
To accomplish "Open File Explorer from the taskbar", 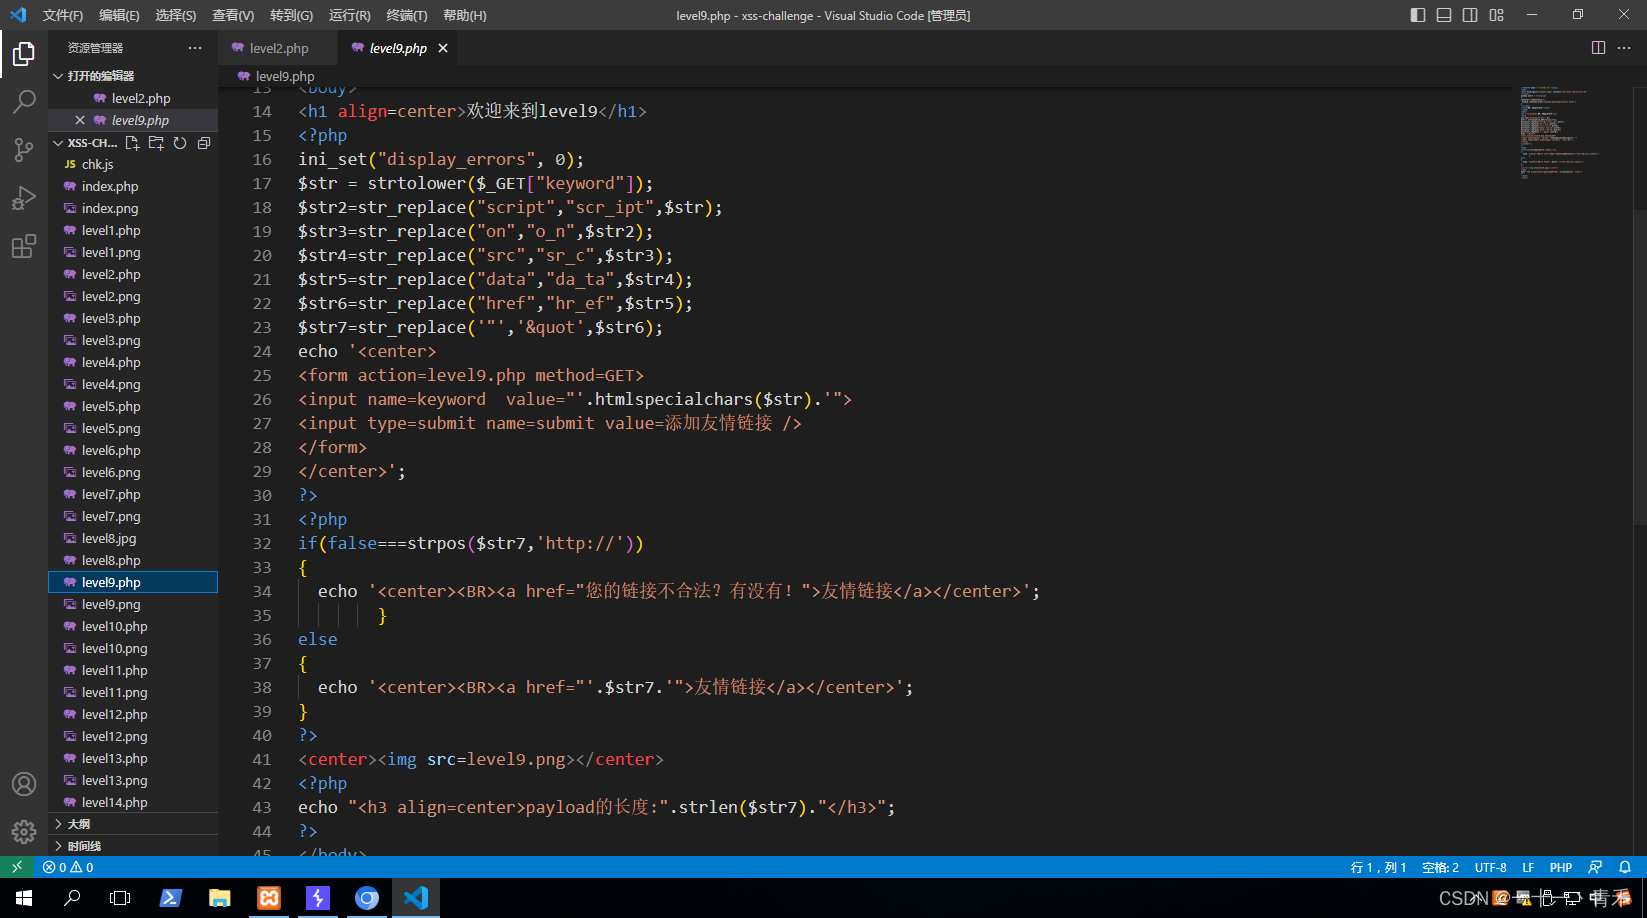I will (220, 898).
